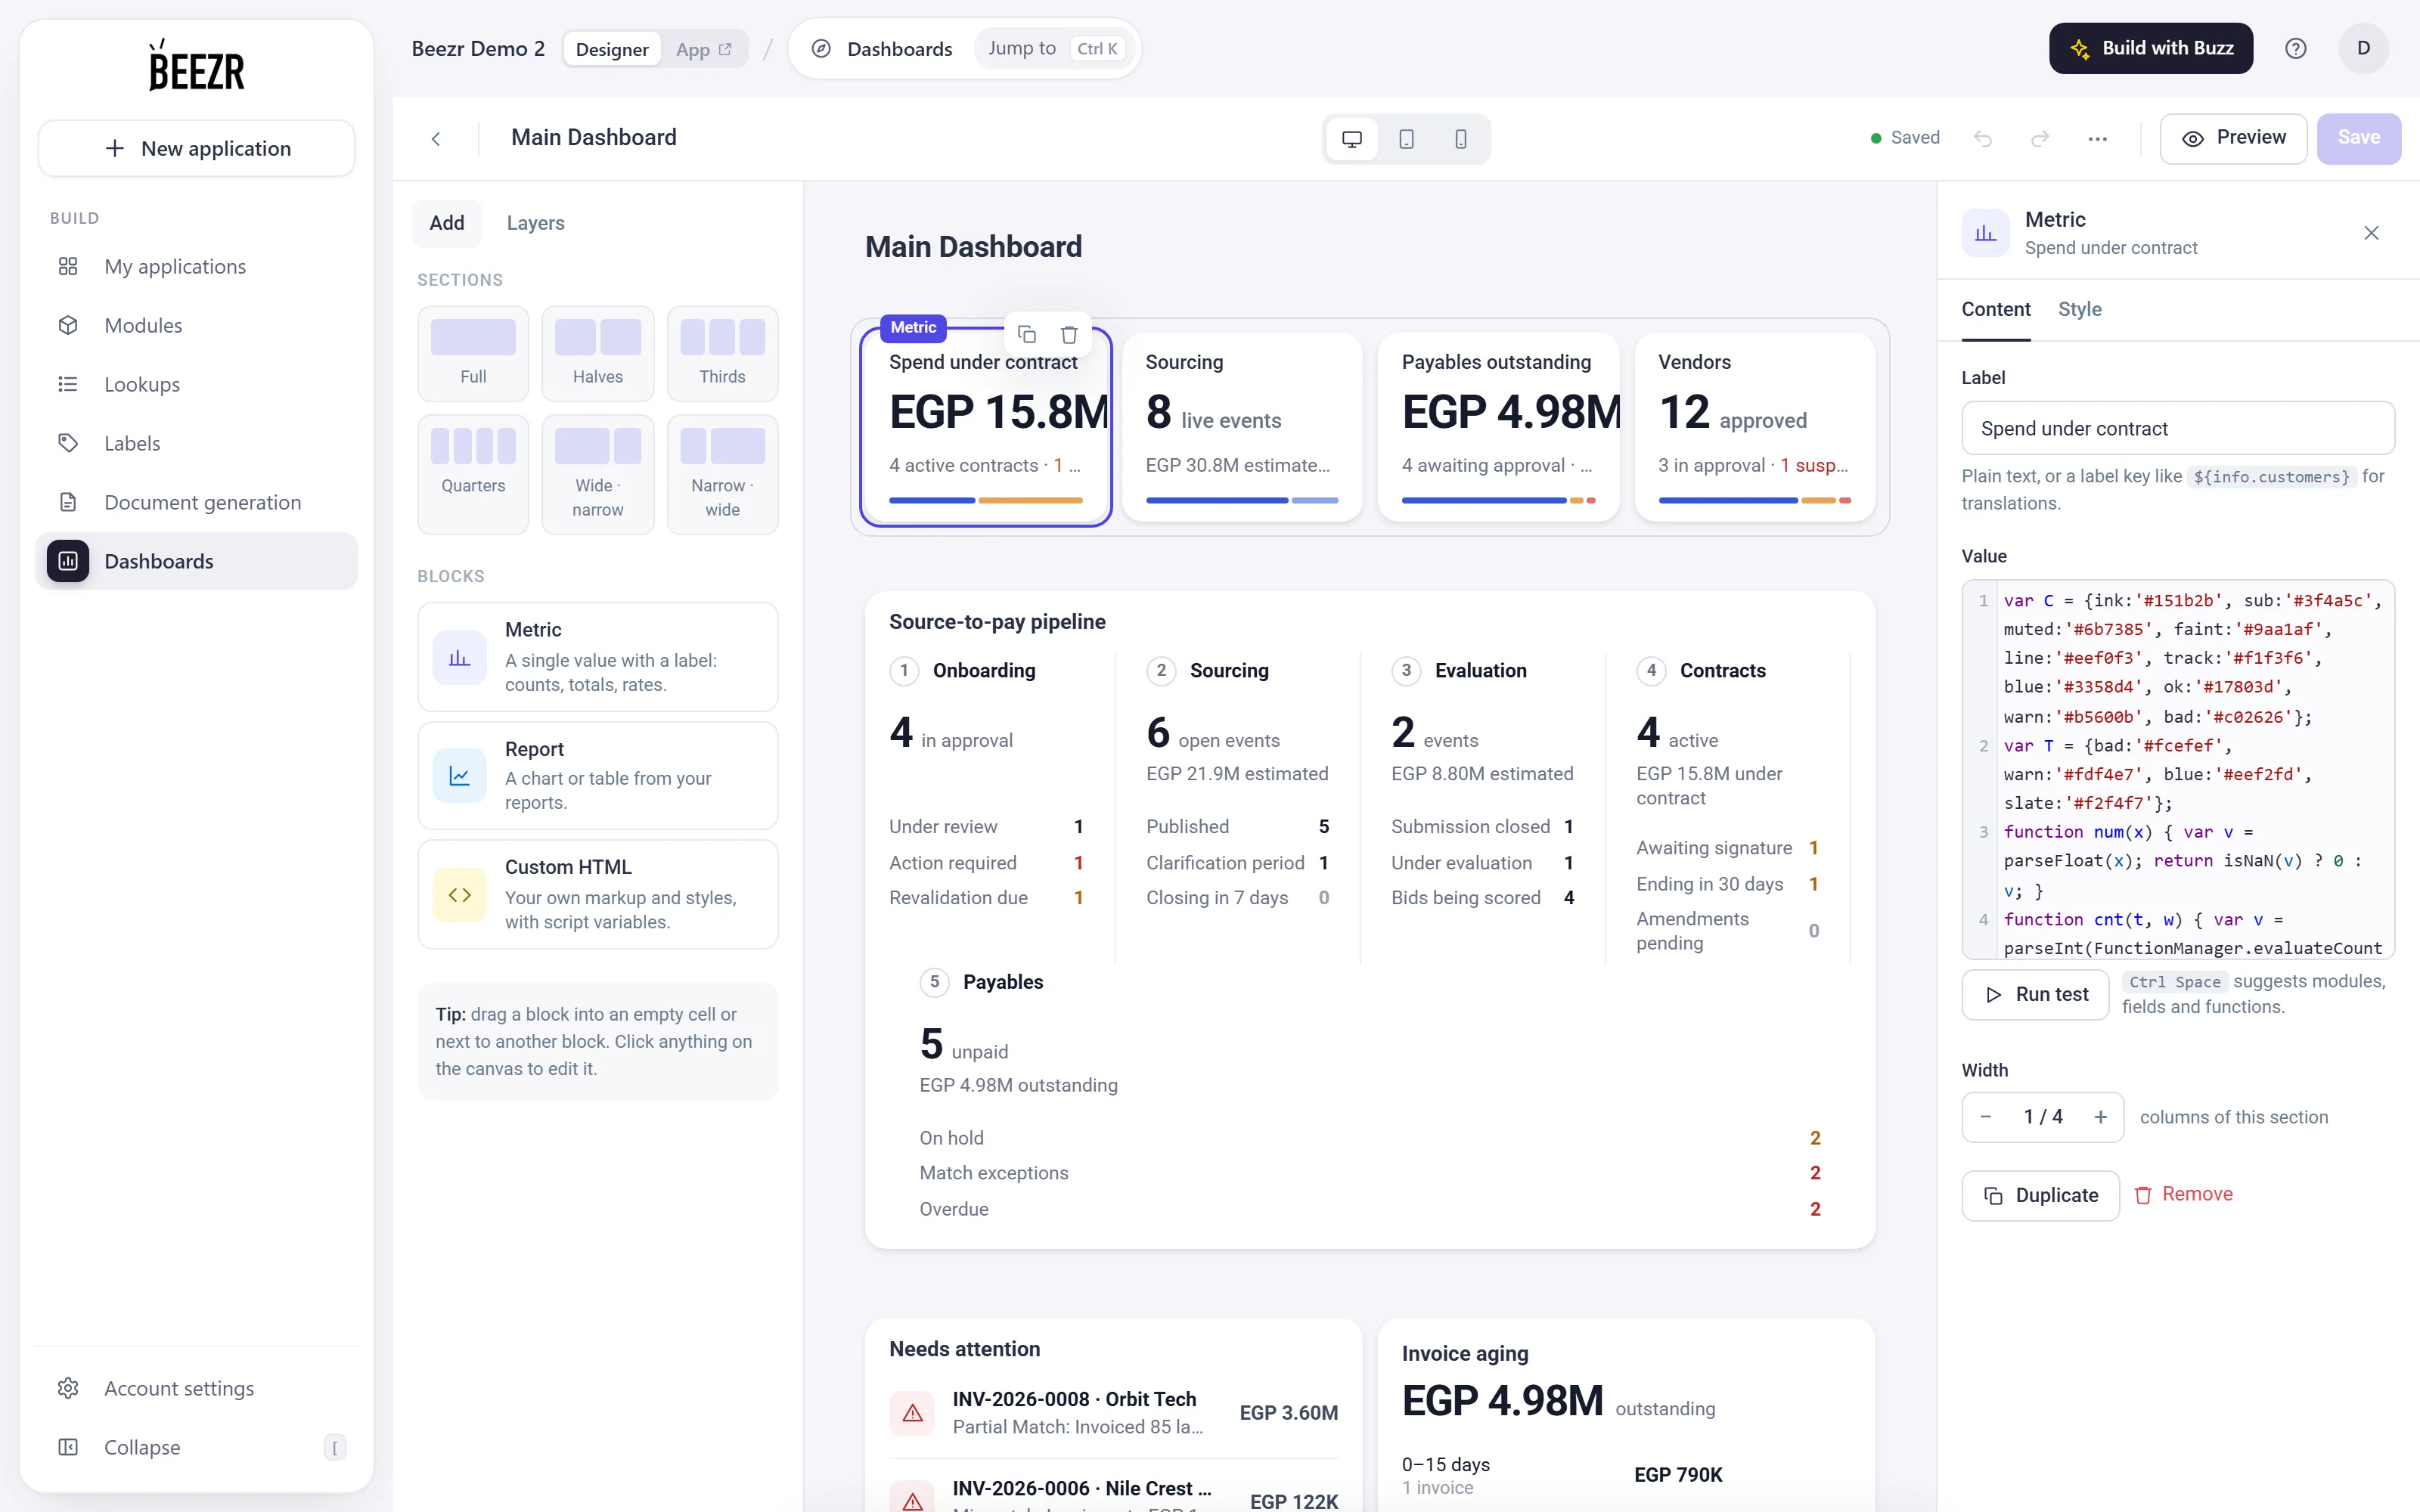Collapse the left sidebar
2420x1512 pixels.
(x=197, y=1447)
